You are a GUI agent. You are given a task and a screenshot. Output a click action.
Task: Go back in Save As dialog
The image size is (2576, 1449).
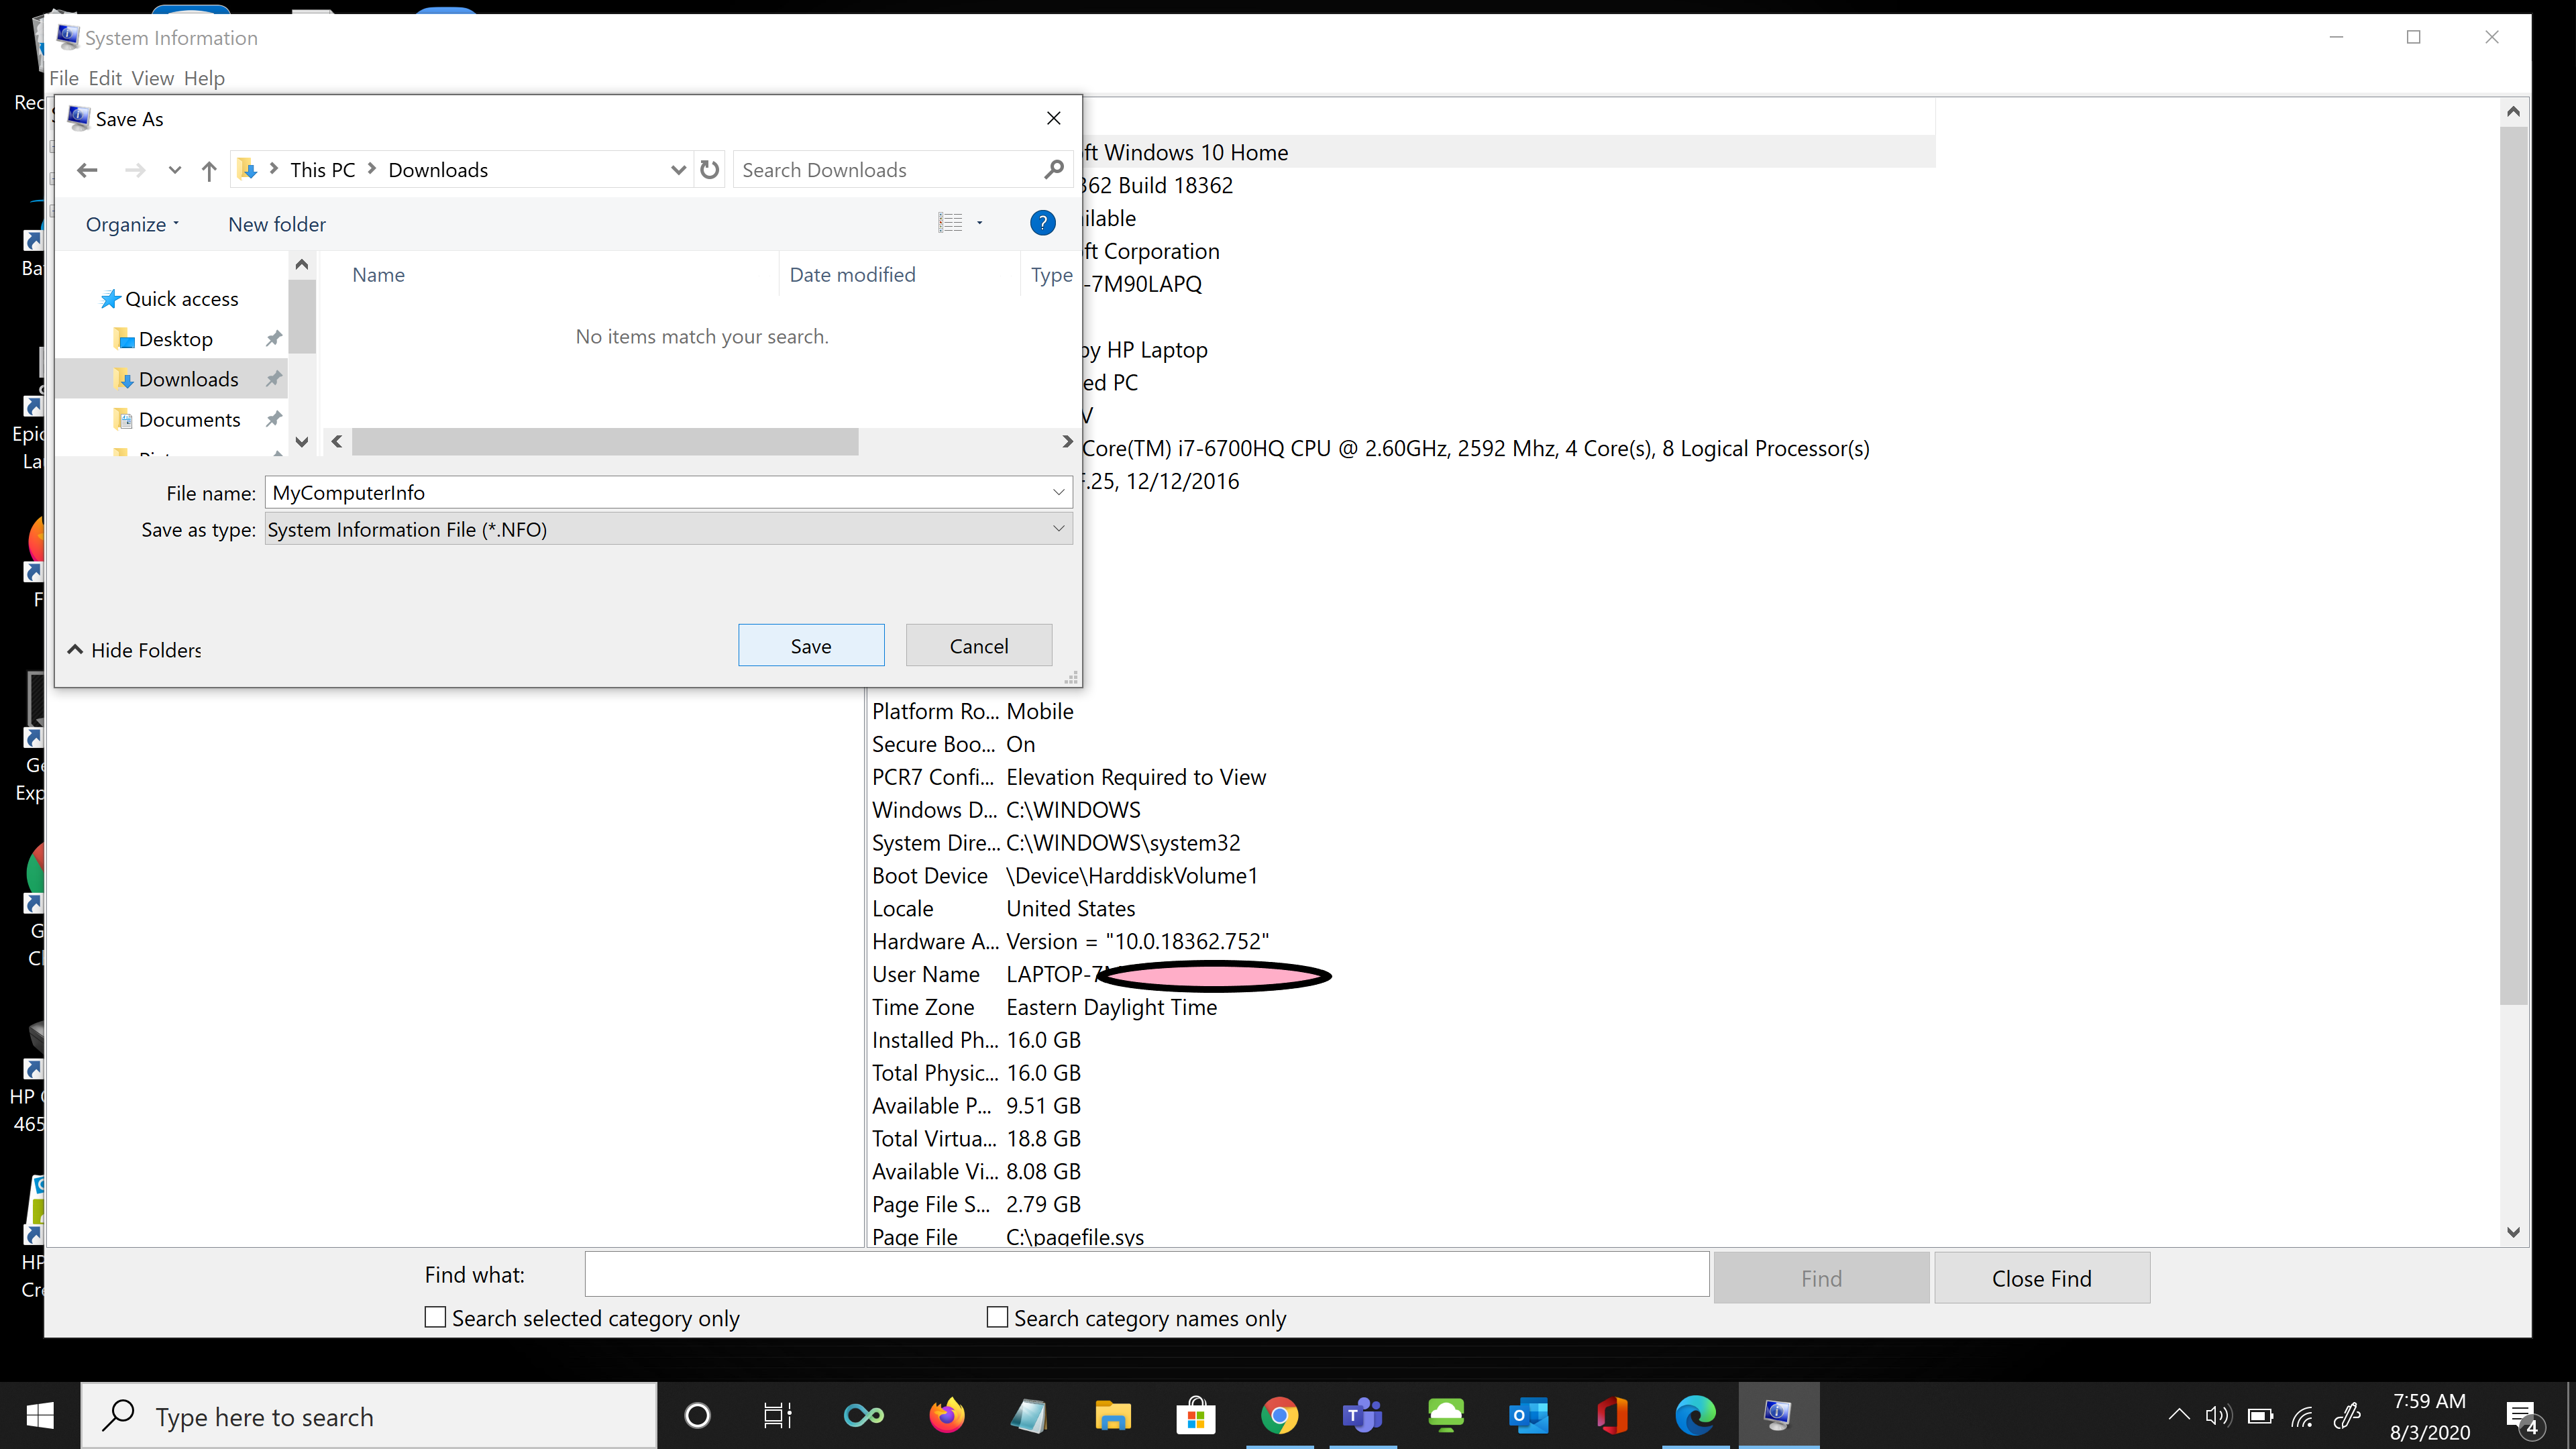pos(87,170)
